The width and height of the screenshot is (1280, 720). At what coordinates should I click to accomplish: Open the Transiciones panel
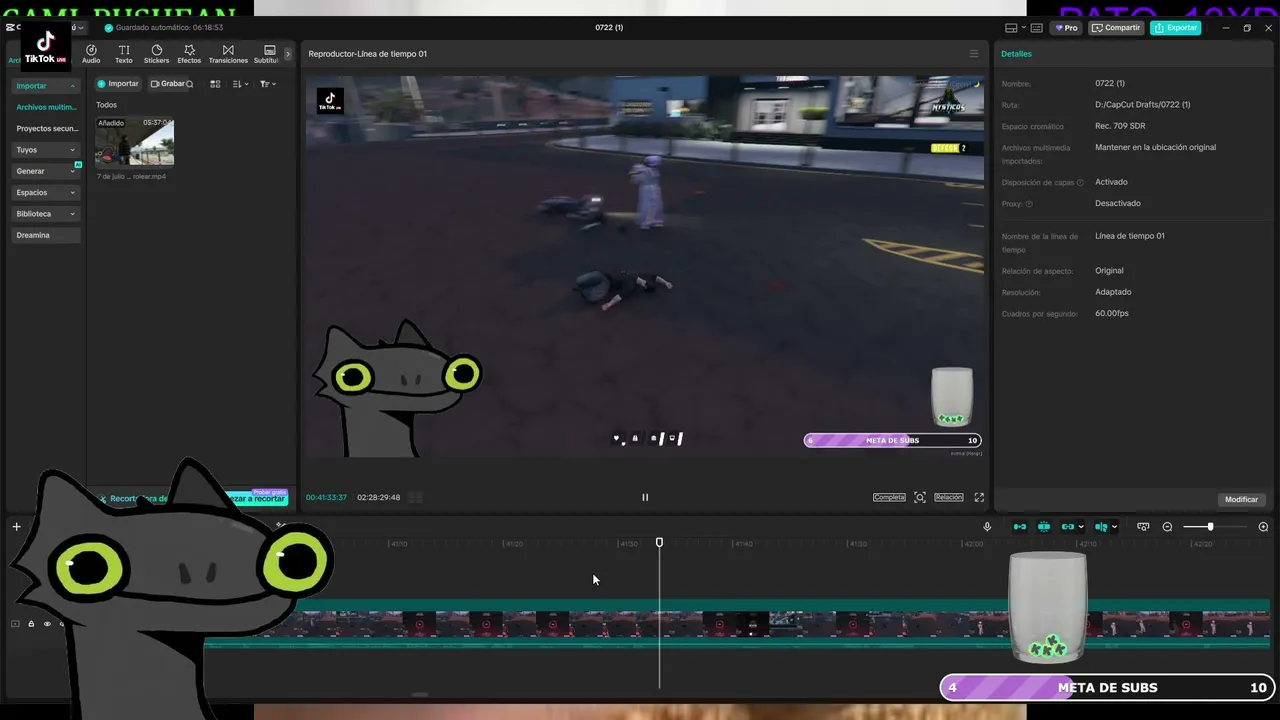click(x=228, y=54)
